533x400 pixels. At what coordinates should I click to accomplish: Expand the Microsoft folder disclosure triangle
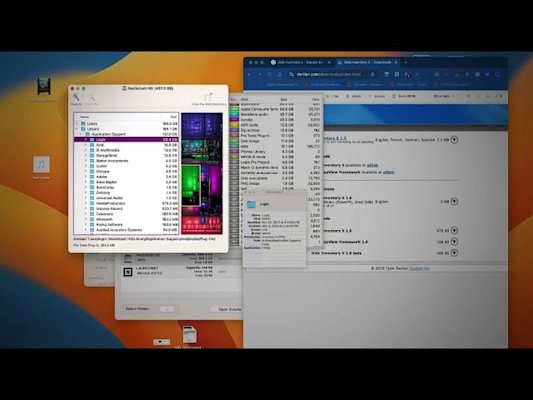click(86, 219)
